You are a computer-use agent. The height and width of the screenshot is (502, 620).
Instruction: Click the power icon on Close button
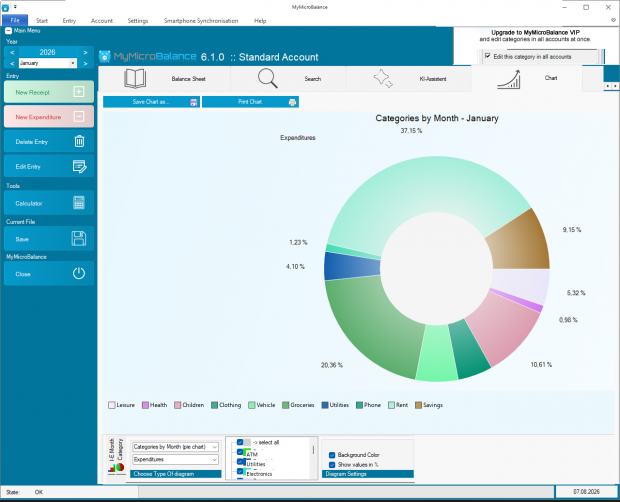[x=79, y=273]
